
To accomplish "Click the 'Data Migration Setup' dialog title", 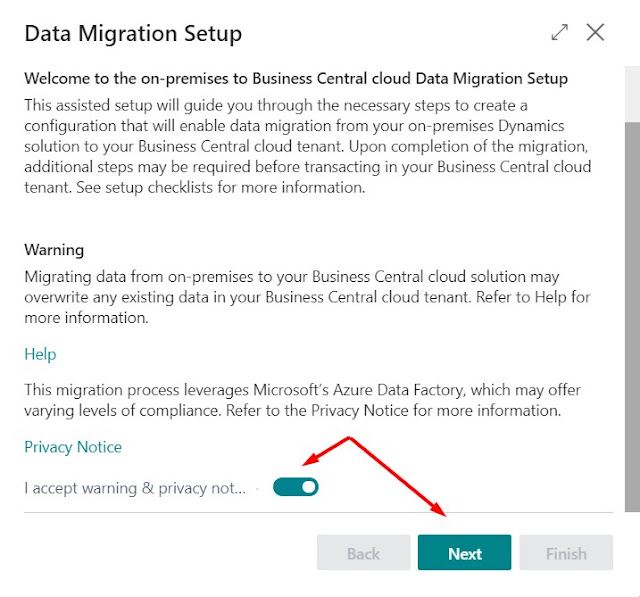I will point(133,33).
